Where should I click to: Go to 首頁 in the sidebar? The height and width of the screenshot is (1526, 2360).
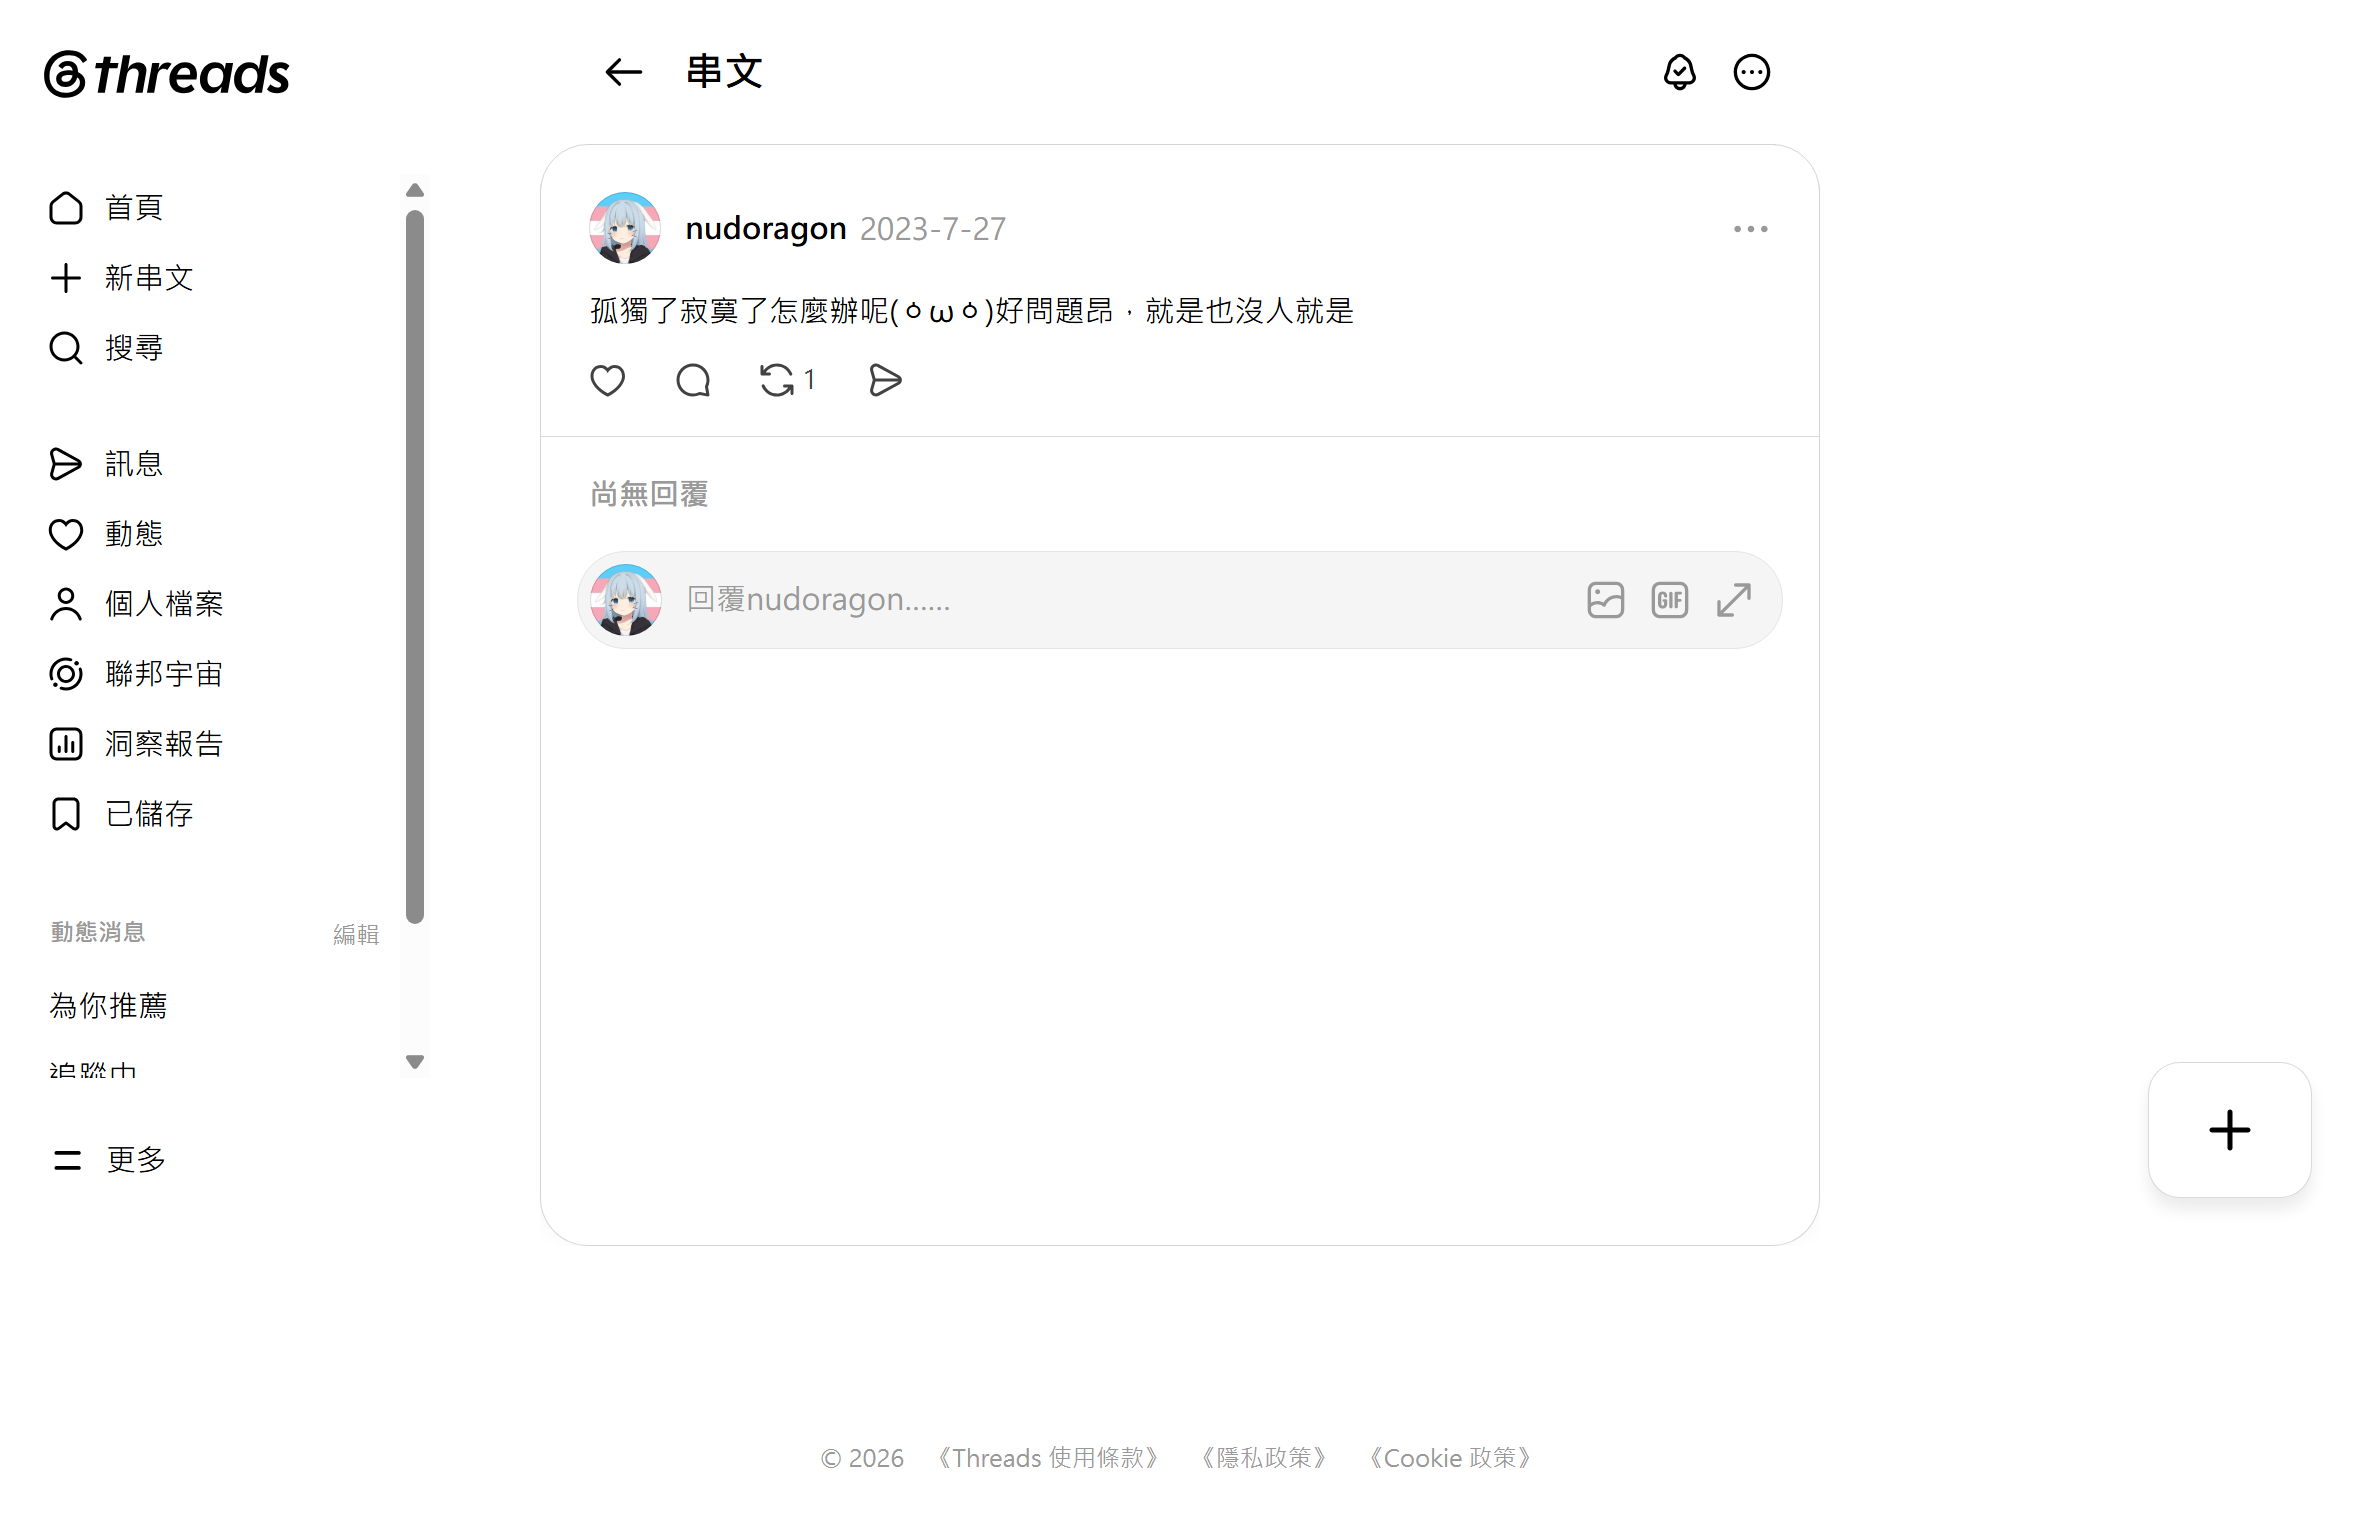click(x=107, y=208)
